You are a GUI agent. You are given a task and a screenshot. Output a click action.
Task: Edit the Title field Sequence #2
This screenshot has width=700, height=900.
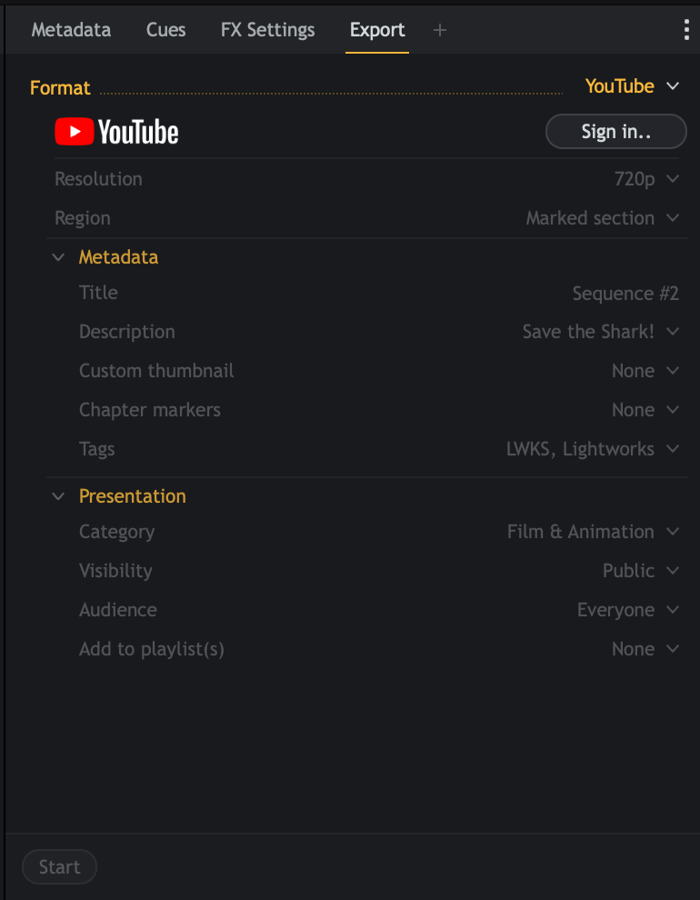click(625, 293)
